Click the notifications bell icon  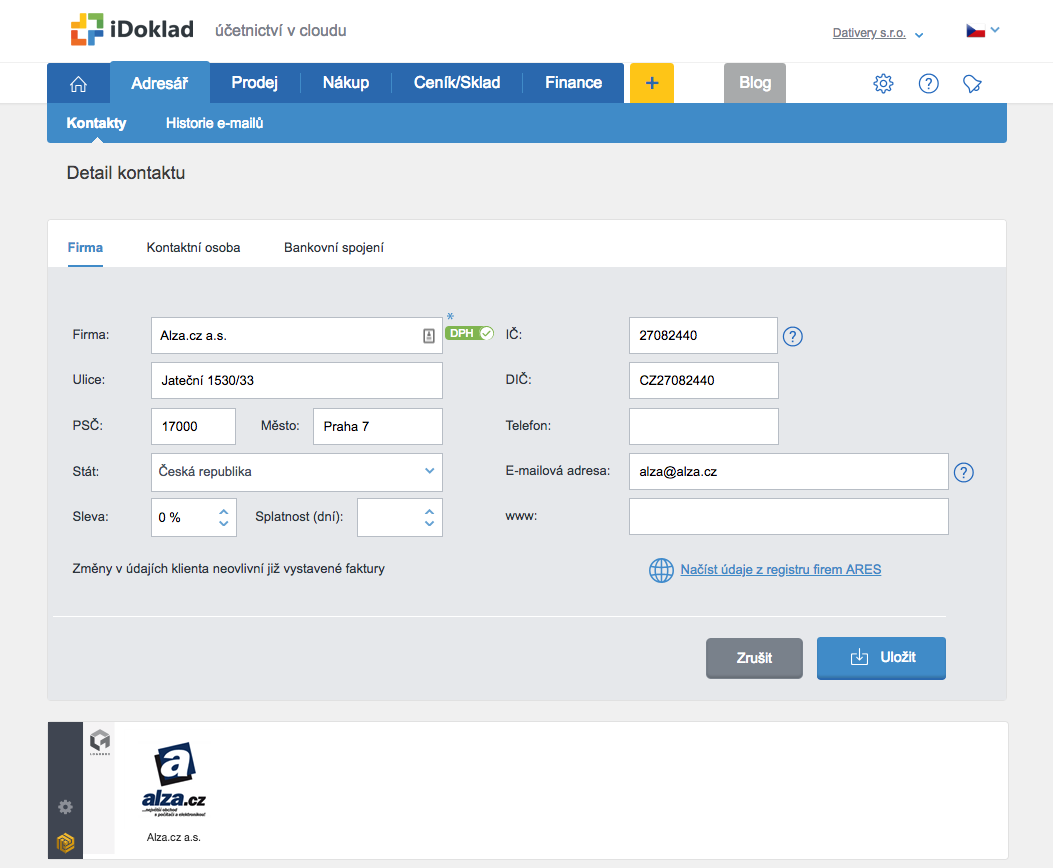tap(972, 84)
